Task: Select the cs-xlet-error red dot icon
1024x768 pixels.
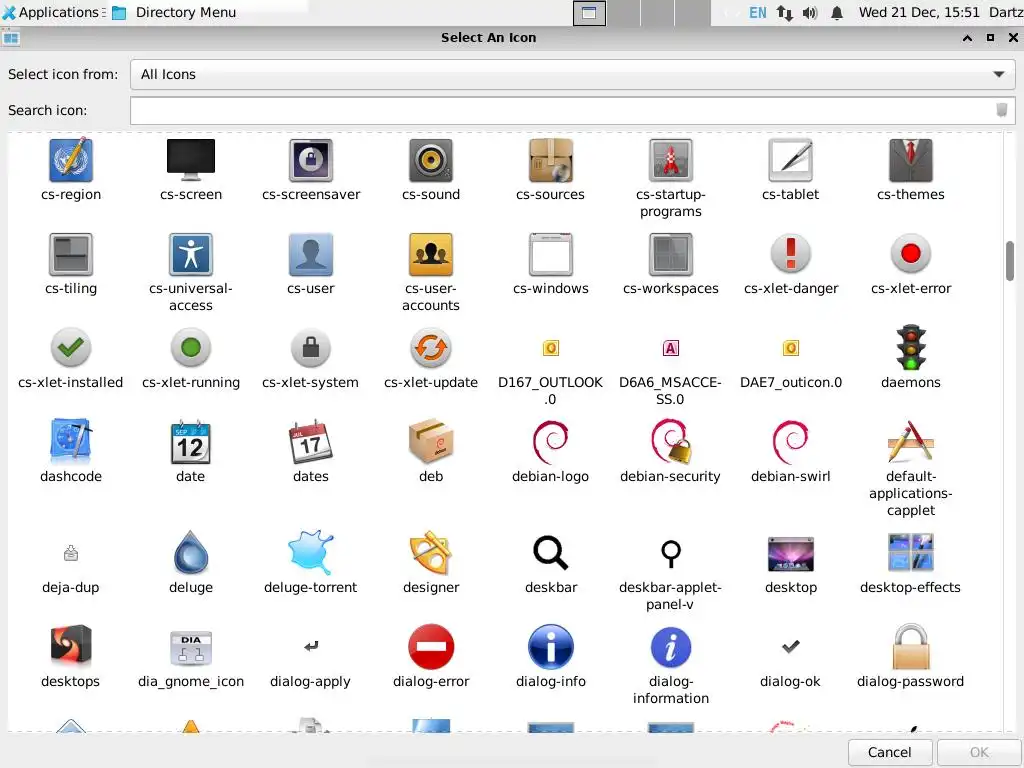Action: pos(911,253)
